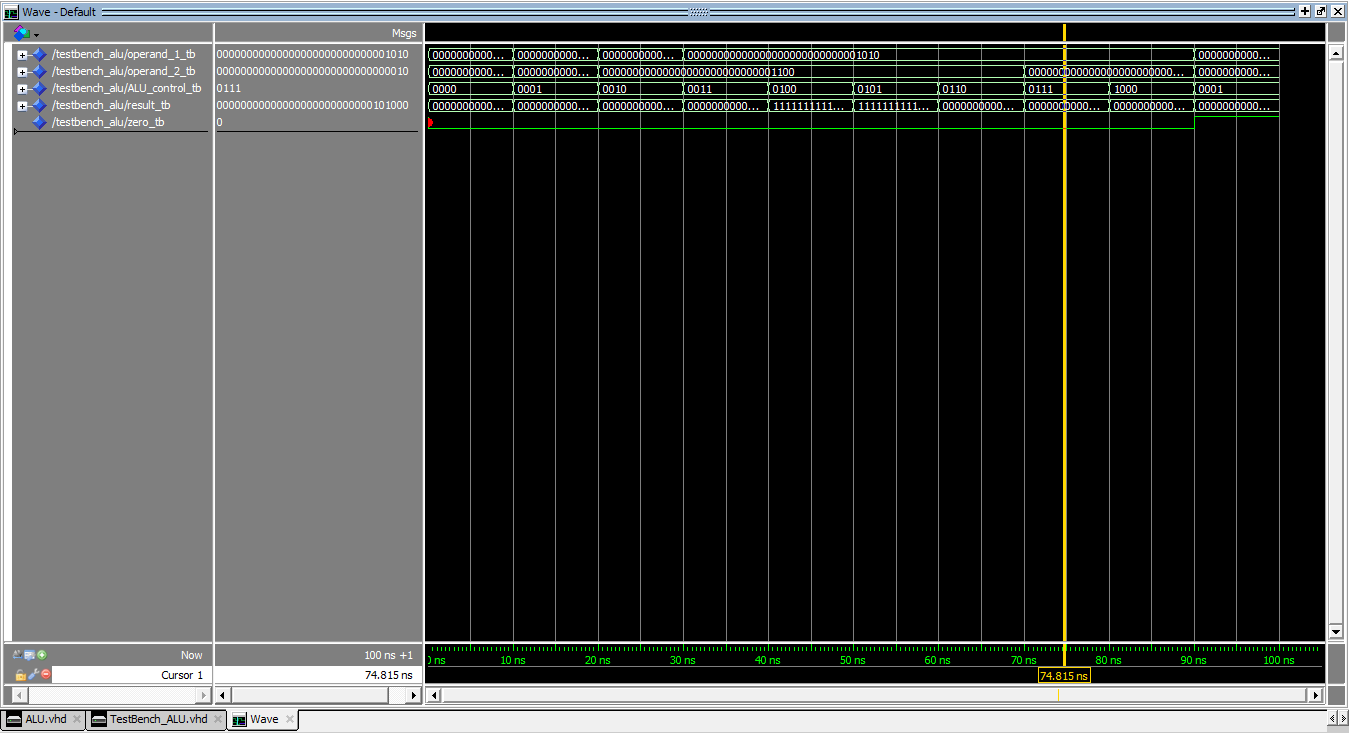Select the /testbench_alu/zero_tb signal name
Screen dimensions: 1349x733
[109, 121]
